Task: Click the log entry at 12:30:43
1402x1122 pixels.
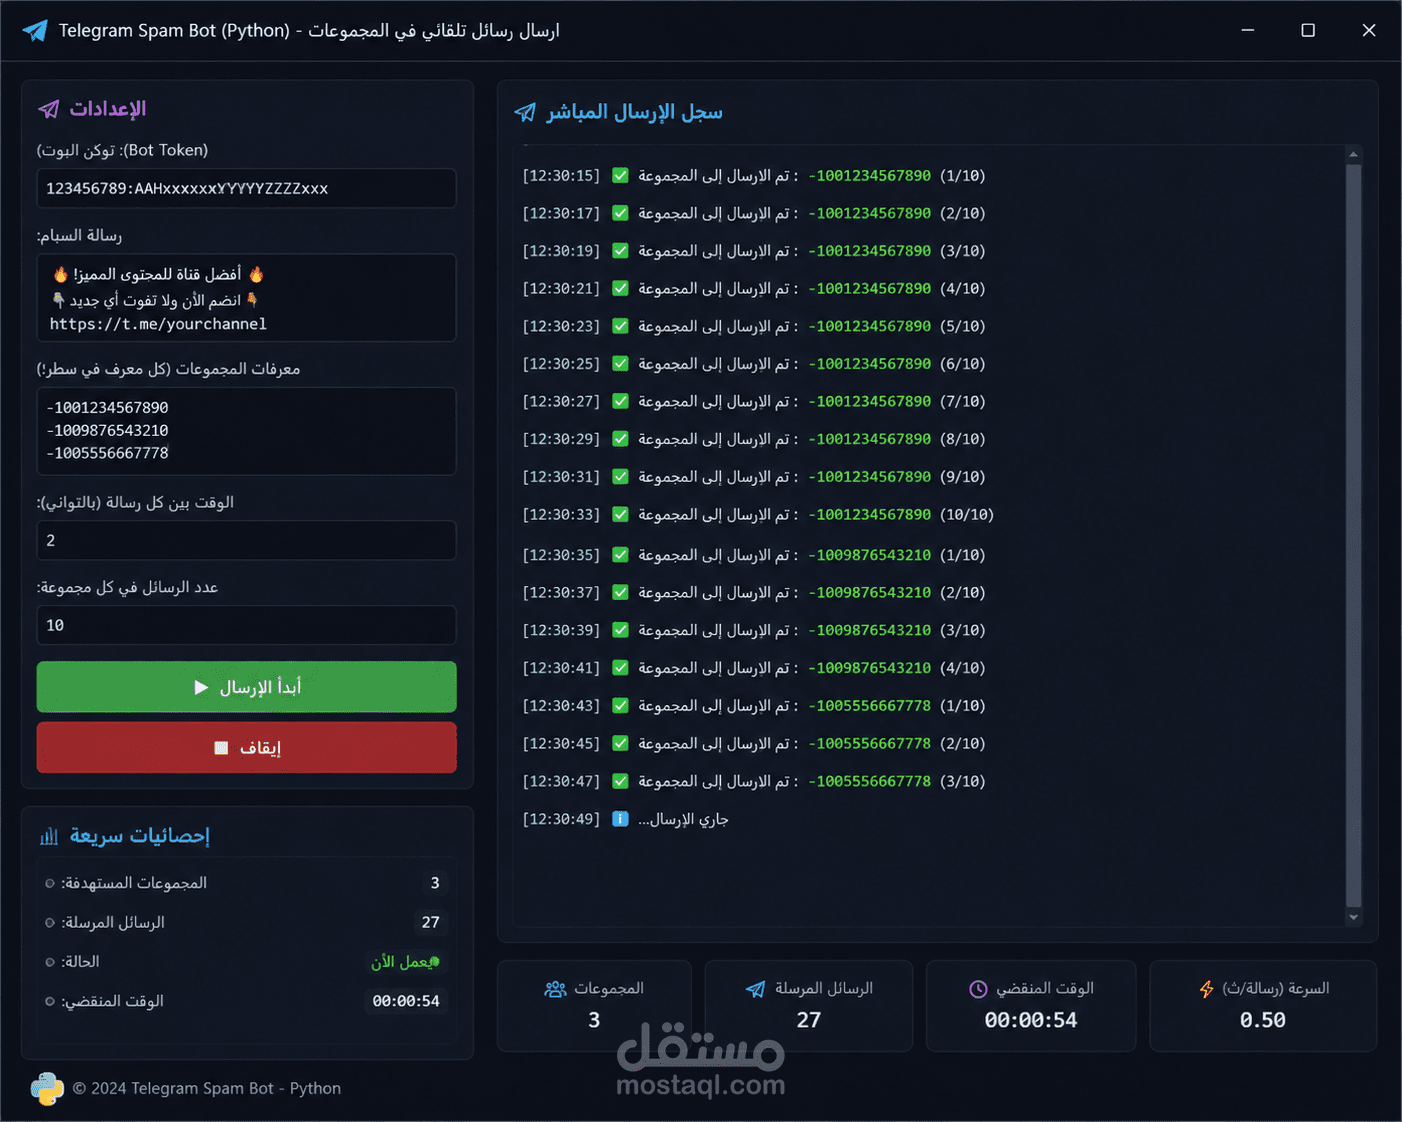Action: 754,705
